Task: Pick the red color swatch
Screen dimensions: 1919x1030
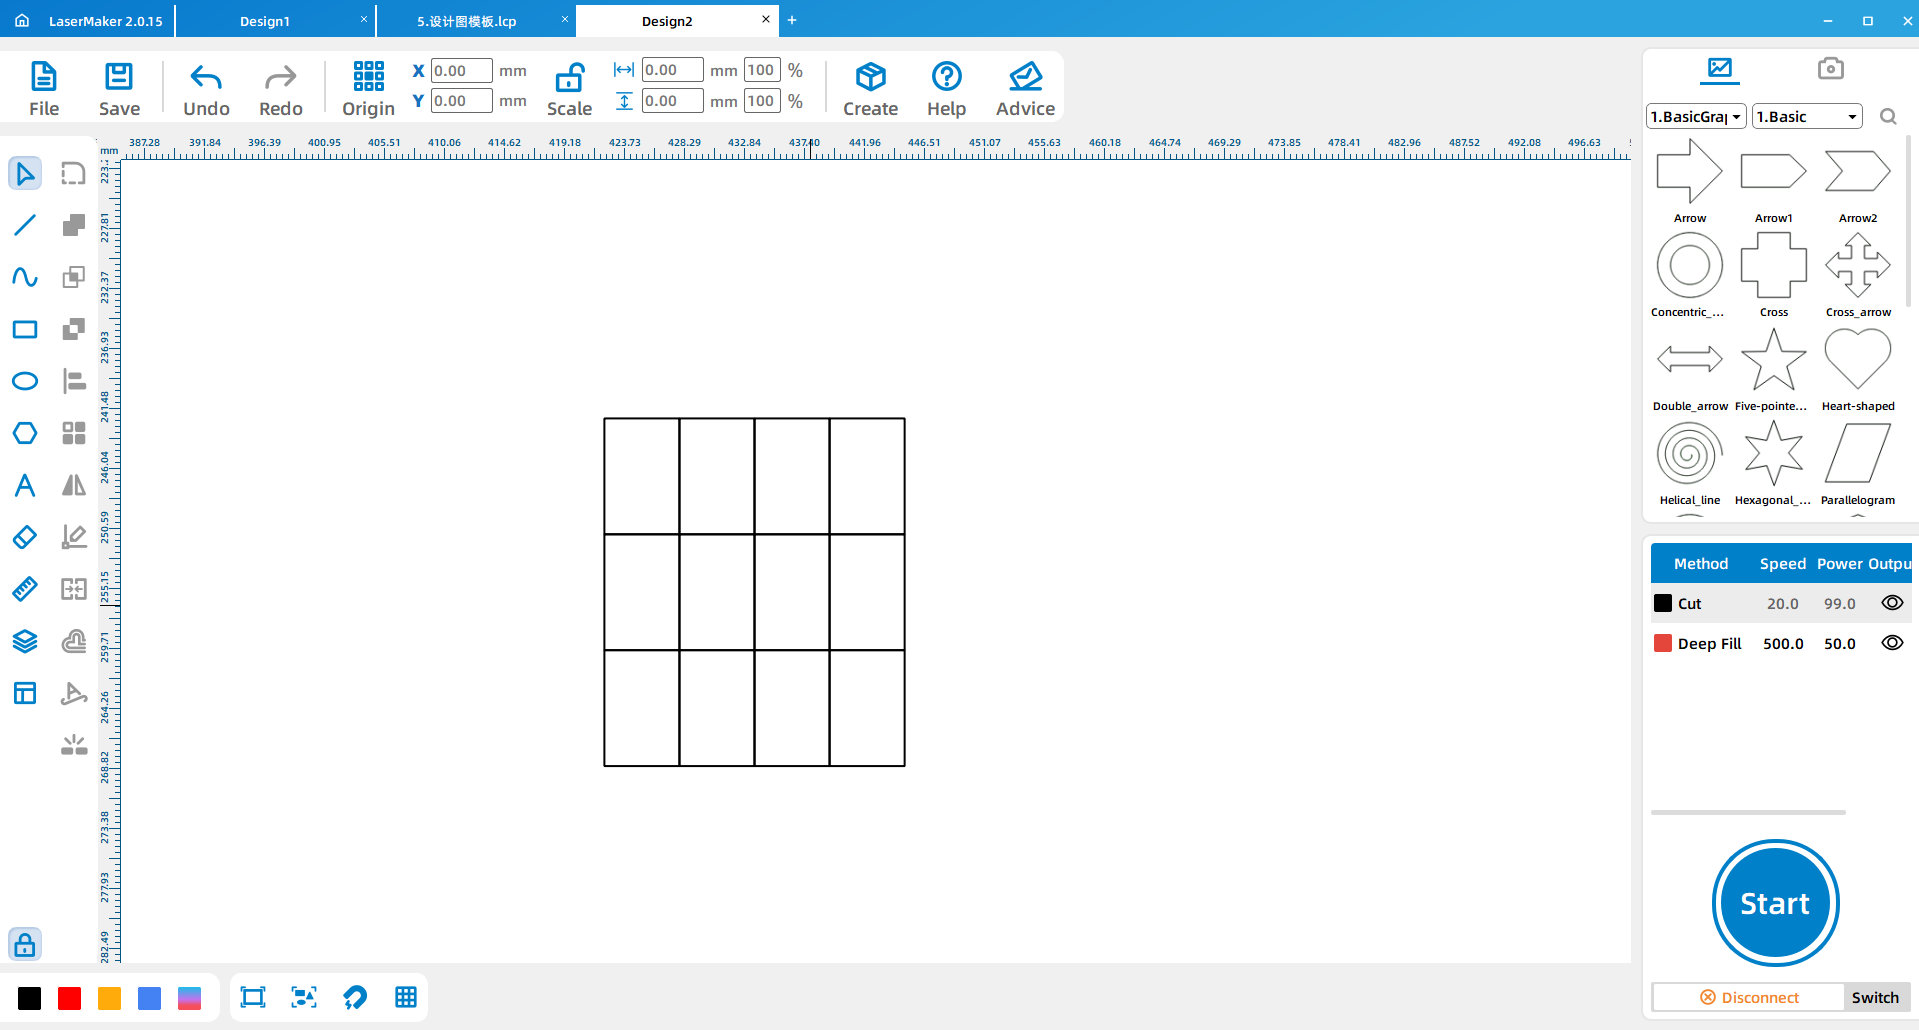Action: [70, 998]
